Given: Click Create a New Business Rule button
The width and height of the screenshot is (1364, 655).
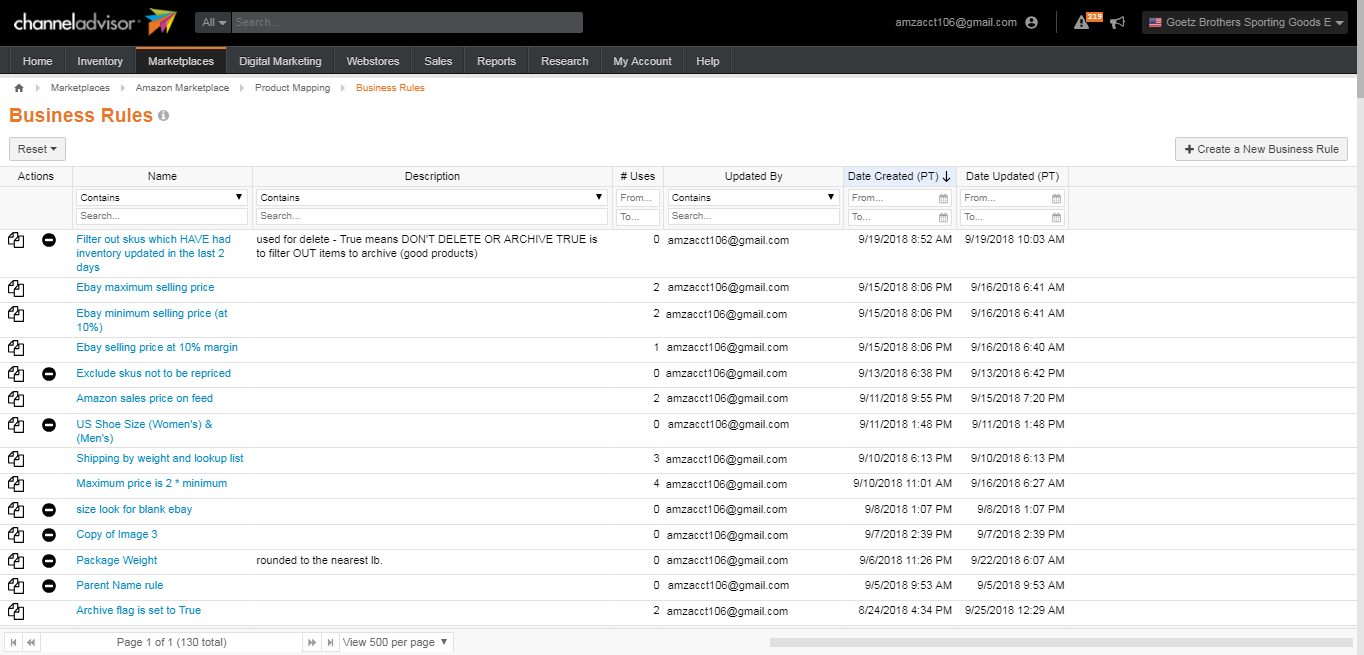Looking at the screenshot, I should [1261, 149].
